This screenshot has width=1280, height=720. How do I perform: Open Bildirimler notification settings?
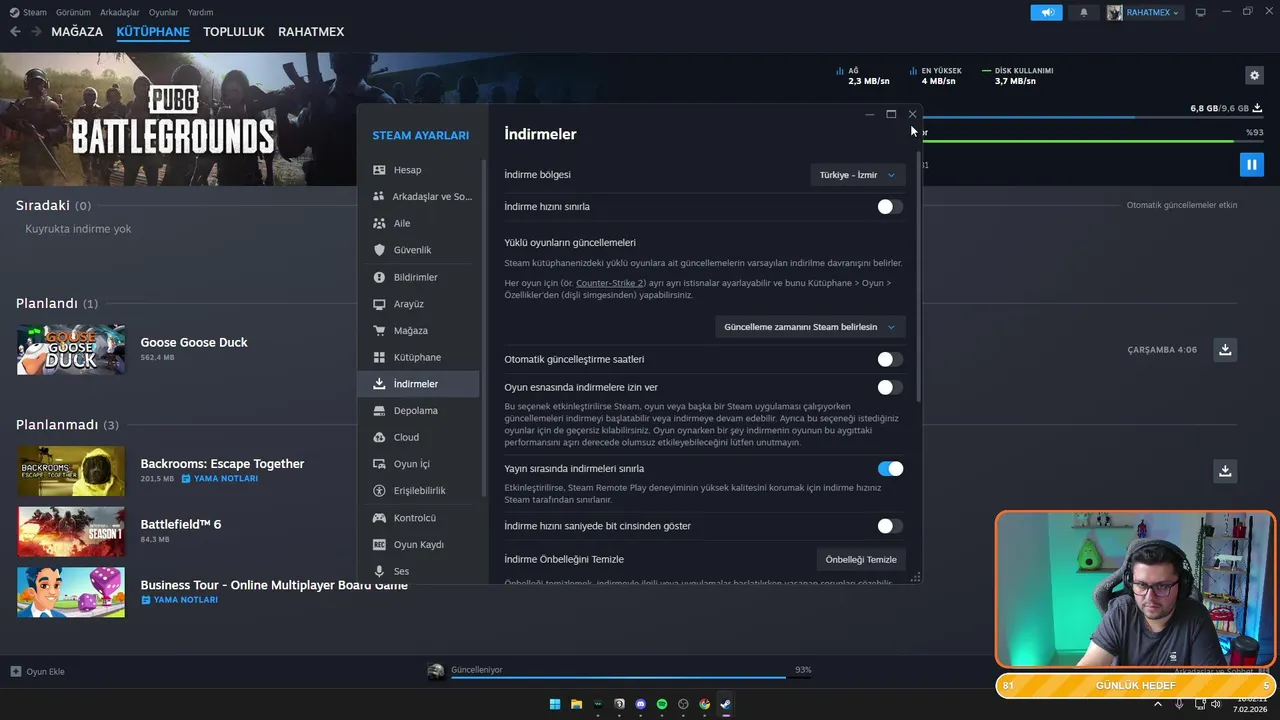click(x=418, y=277)
